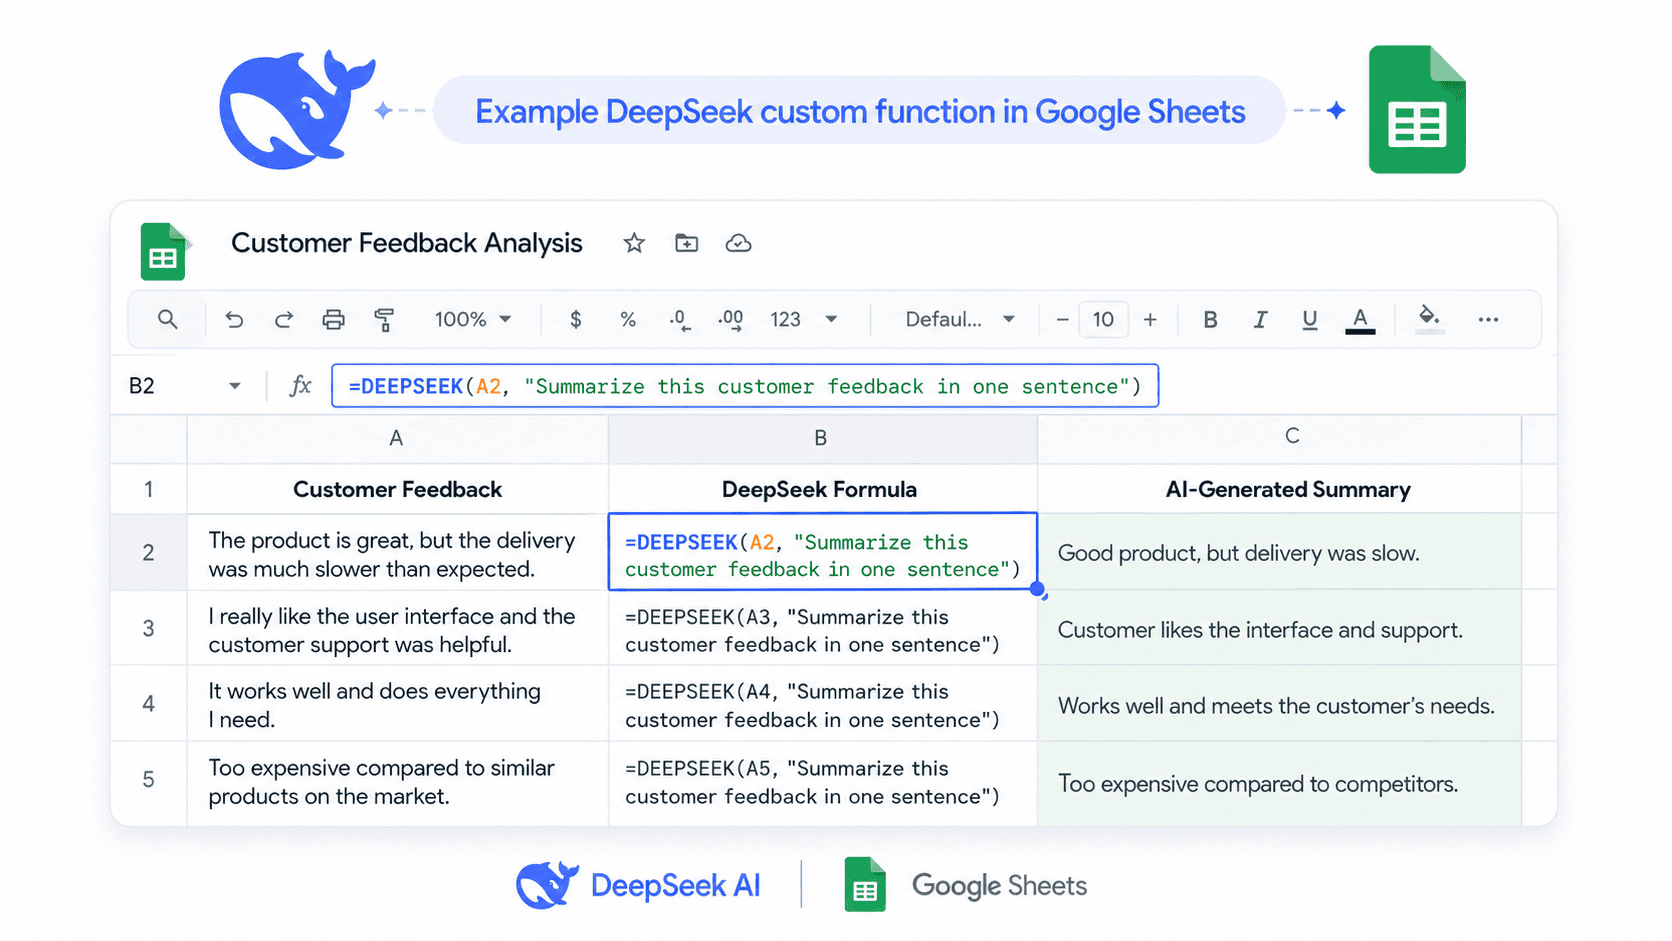Click the DeepSeek Formula header cell
This screenshot has width=1672, height=941.
coord(822,489)
